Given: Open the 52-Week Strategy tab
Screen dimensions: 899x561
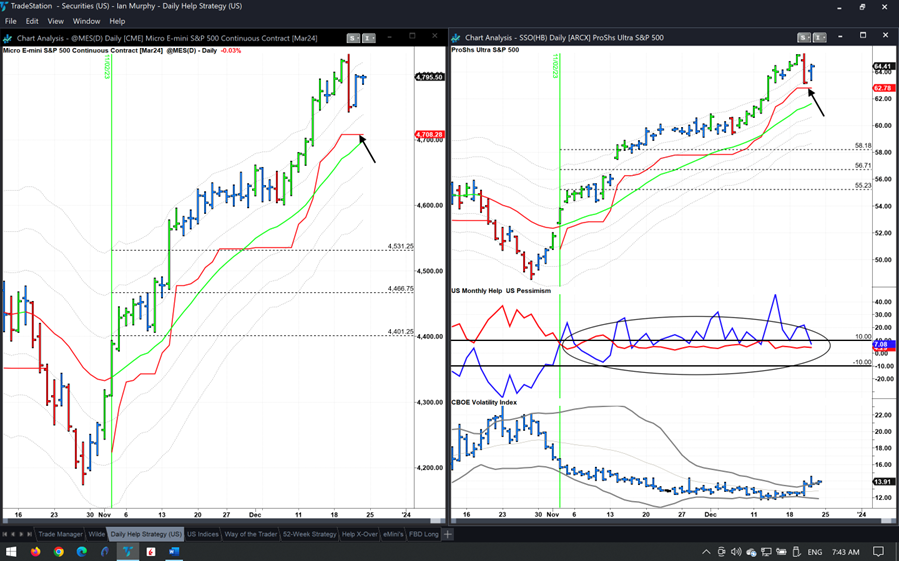Looking at the screenshot, I should click(x=310, y=534).
